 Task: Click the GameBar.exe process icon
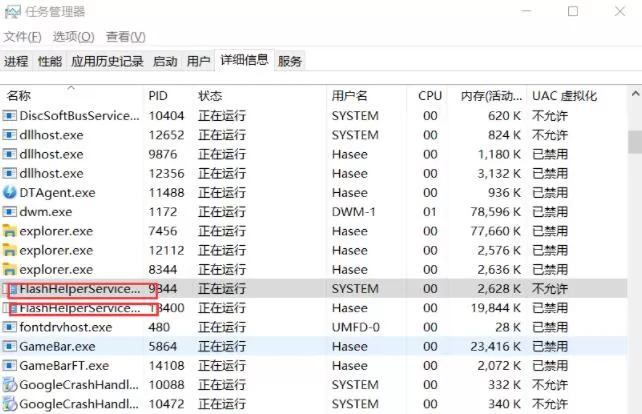point(9,346)
